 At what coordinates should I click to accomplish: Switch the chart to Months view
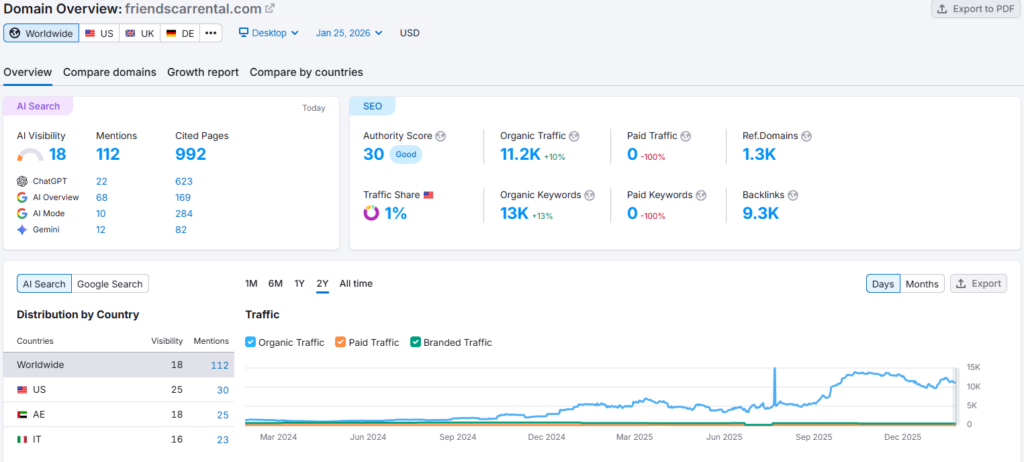[921, 284]
